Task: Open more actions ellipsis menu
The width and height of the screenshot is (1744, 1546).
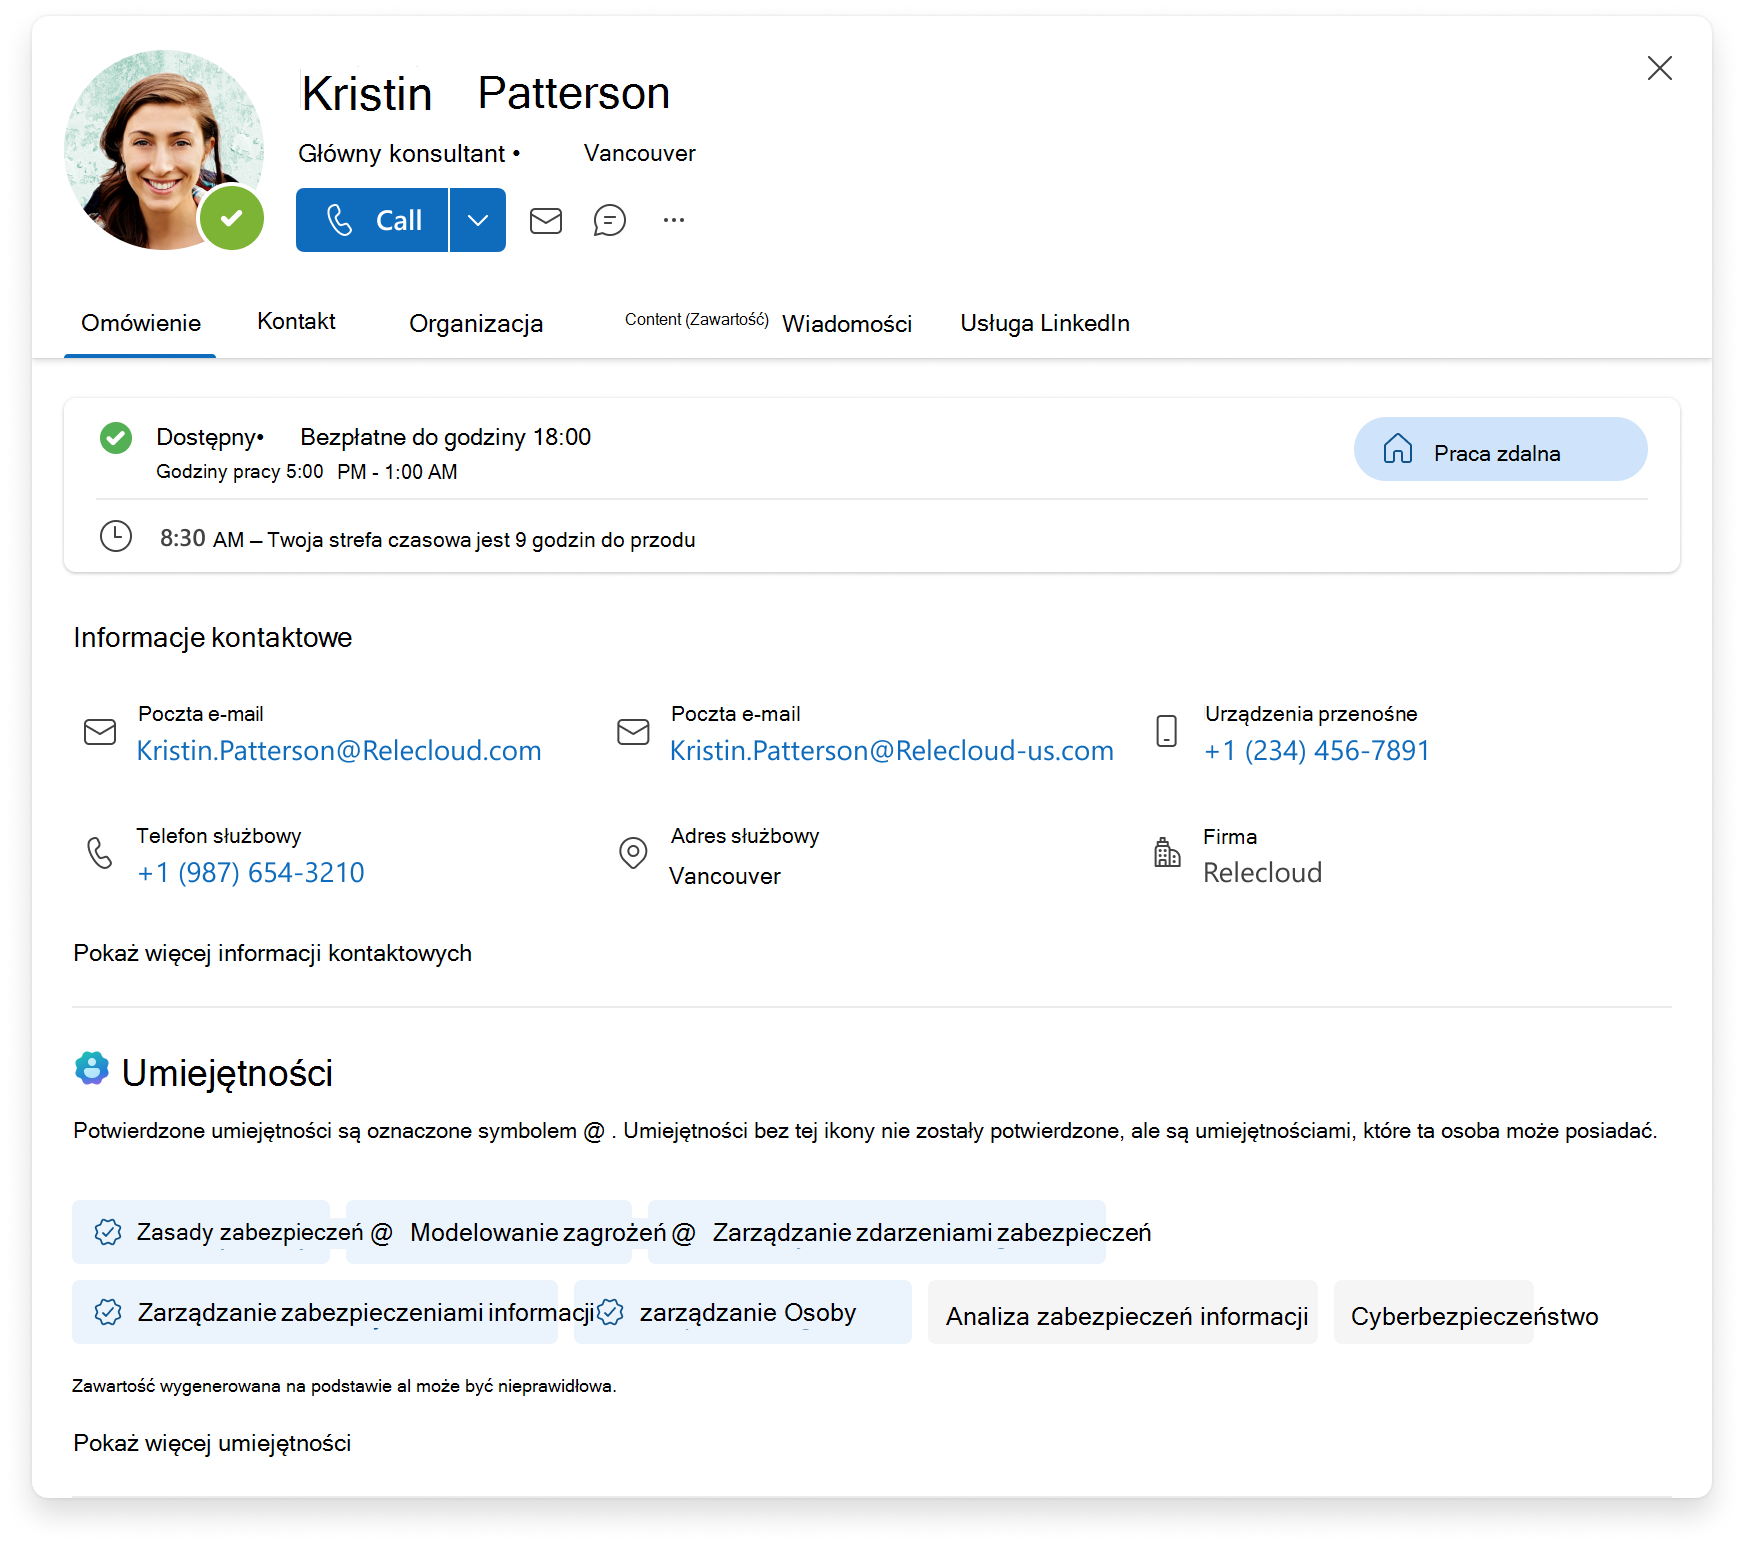Action: [674, 220]
